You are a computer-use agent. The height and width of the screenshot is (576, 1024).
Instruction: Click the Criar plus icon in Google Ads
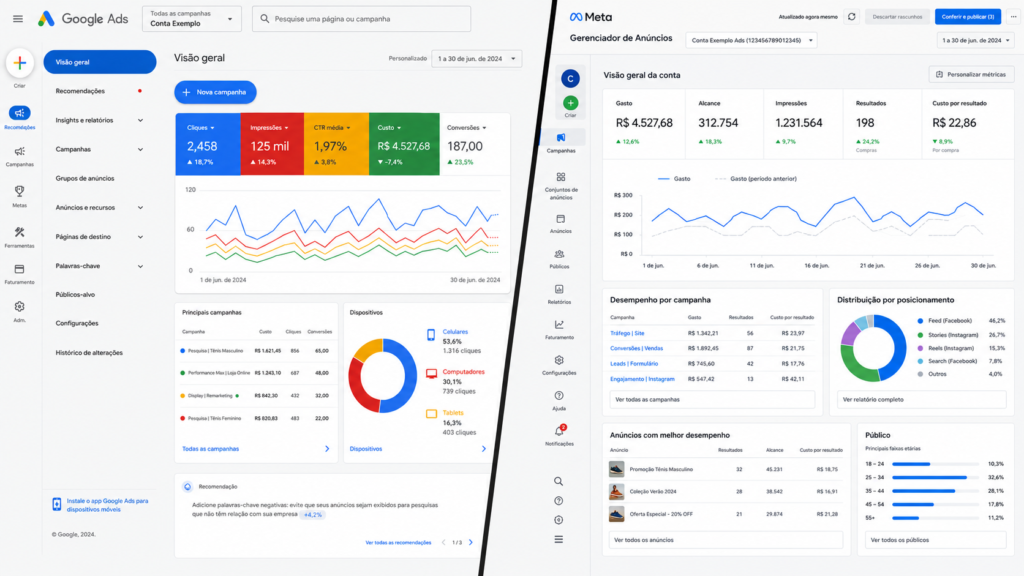coord(20,63)
